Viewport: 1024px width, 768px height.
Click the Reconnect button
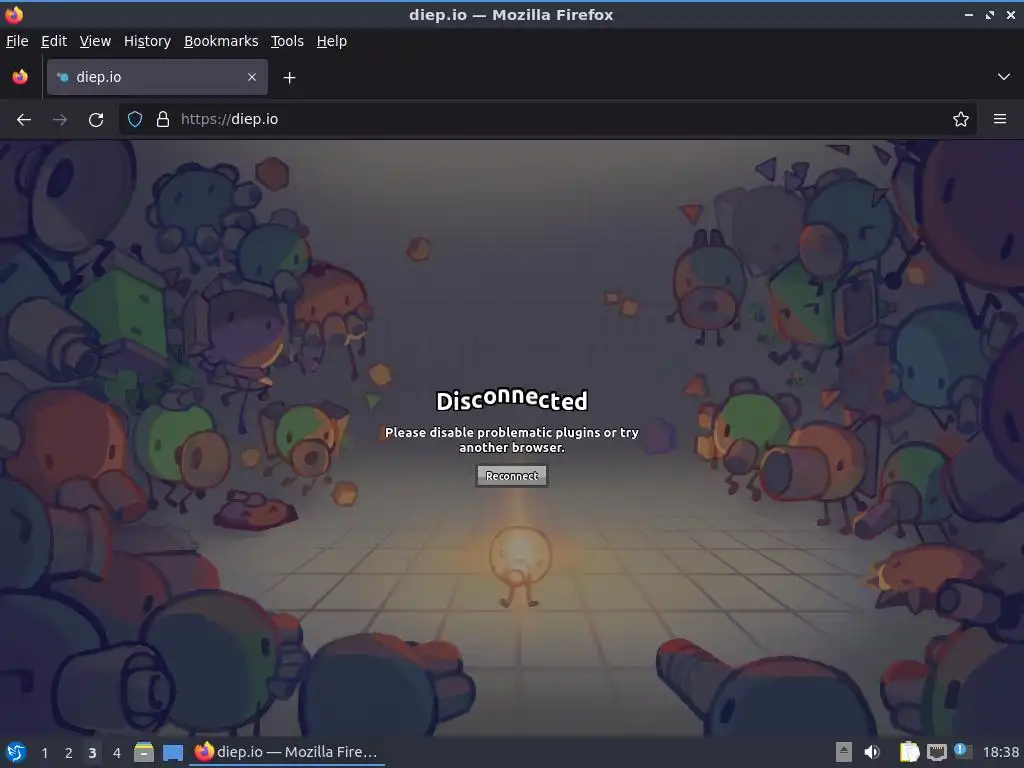point(511,476)
